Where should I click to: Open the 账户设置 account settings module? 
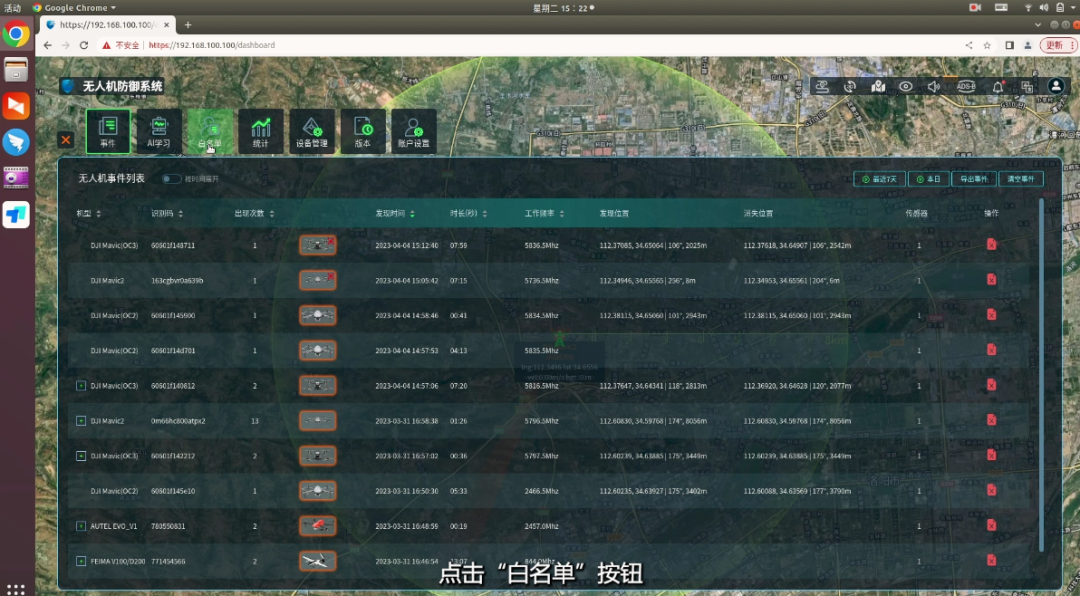[413, 131]
